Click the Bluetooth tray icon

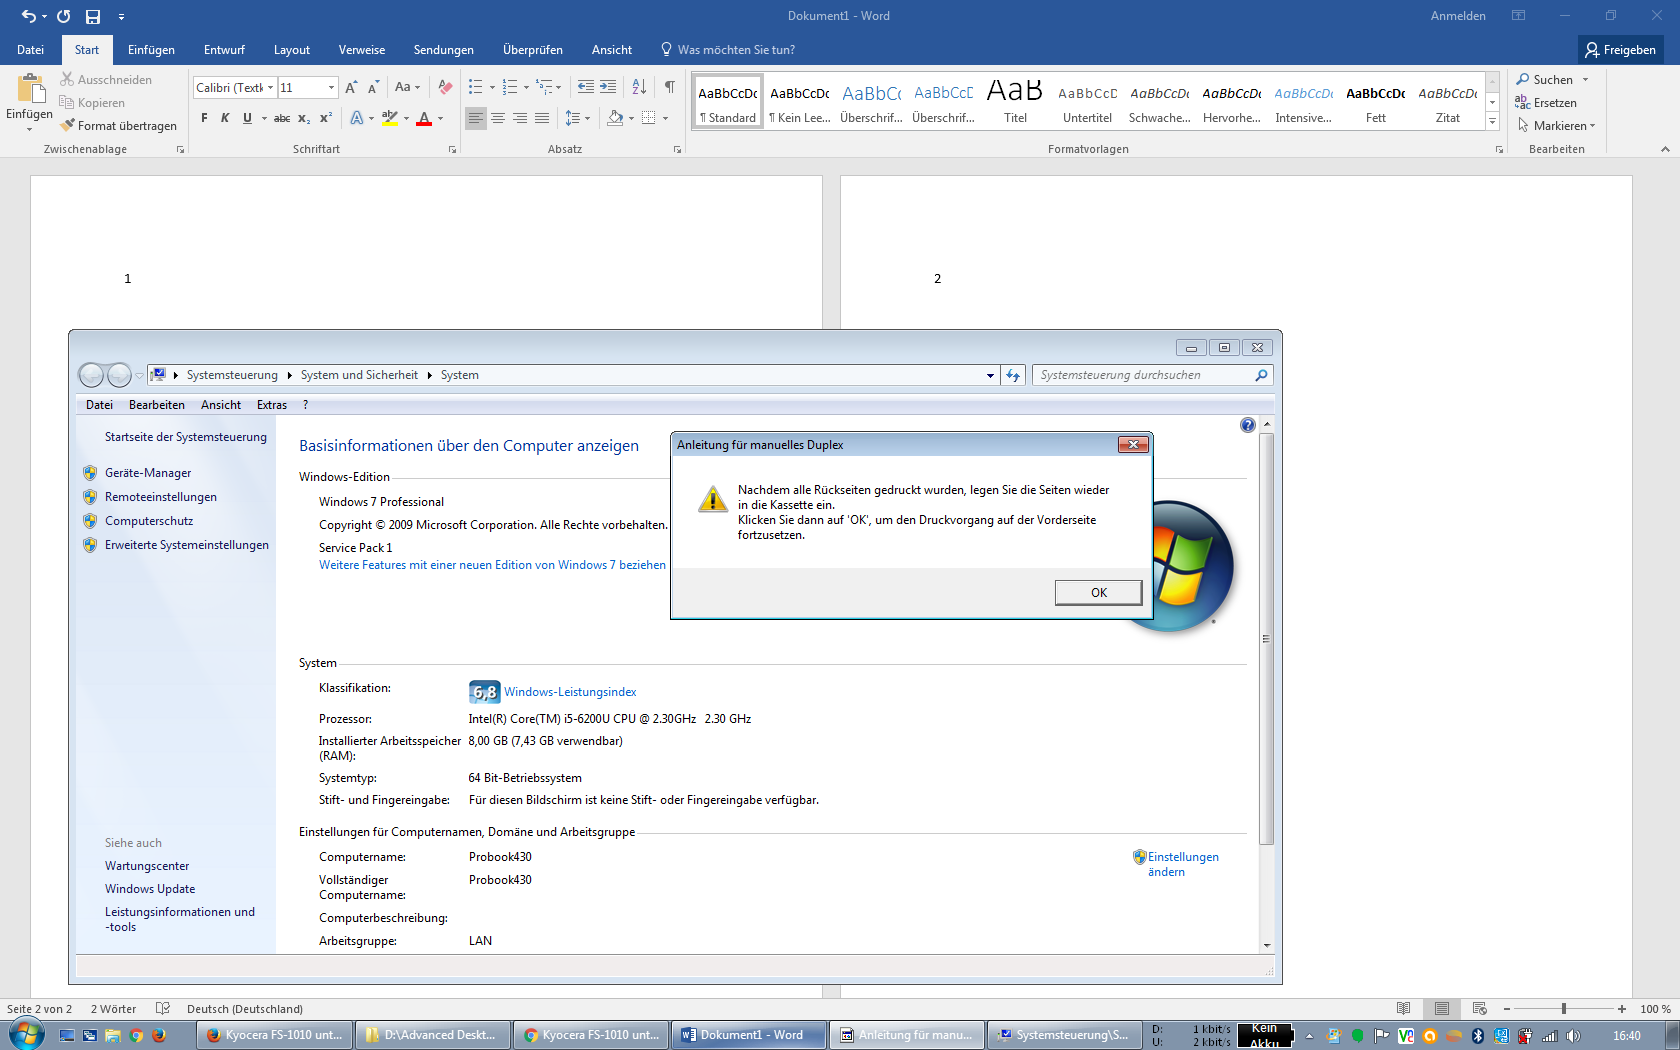click(x=1477, y=1036)
